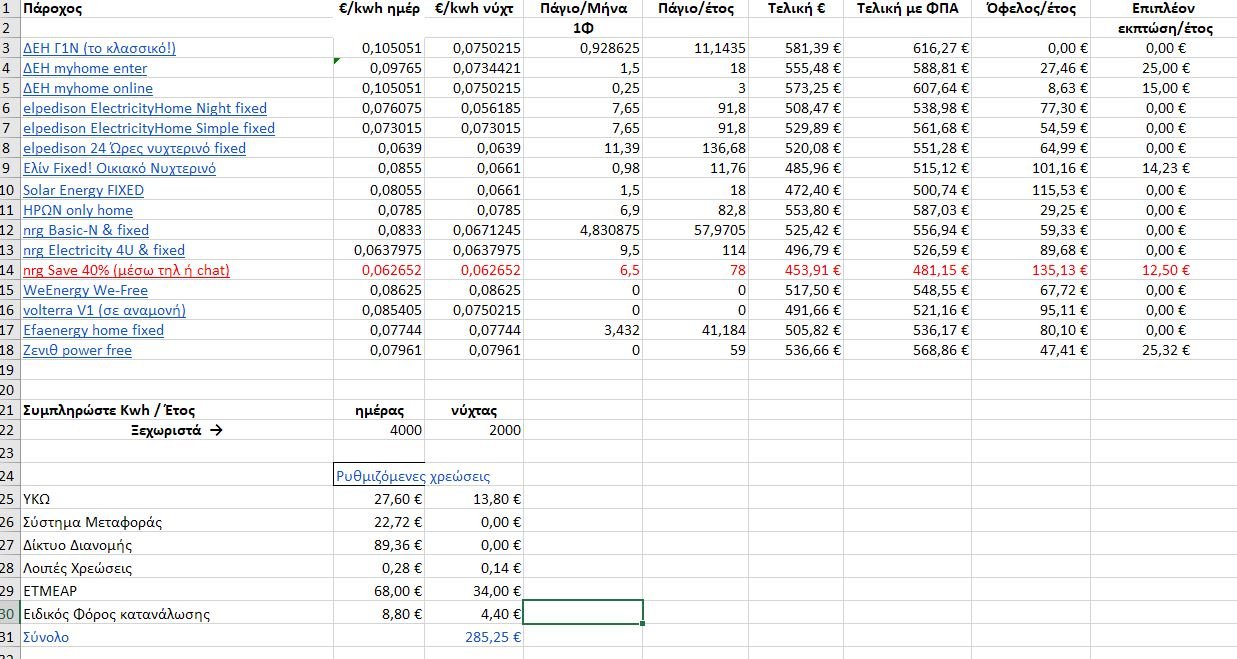
Task: Open the ΔΕΗ Γ1Ν (το κλασσικό!) link
Action: pyautogui.click(x=99, y=48)
